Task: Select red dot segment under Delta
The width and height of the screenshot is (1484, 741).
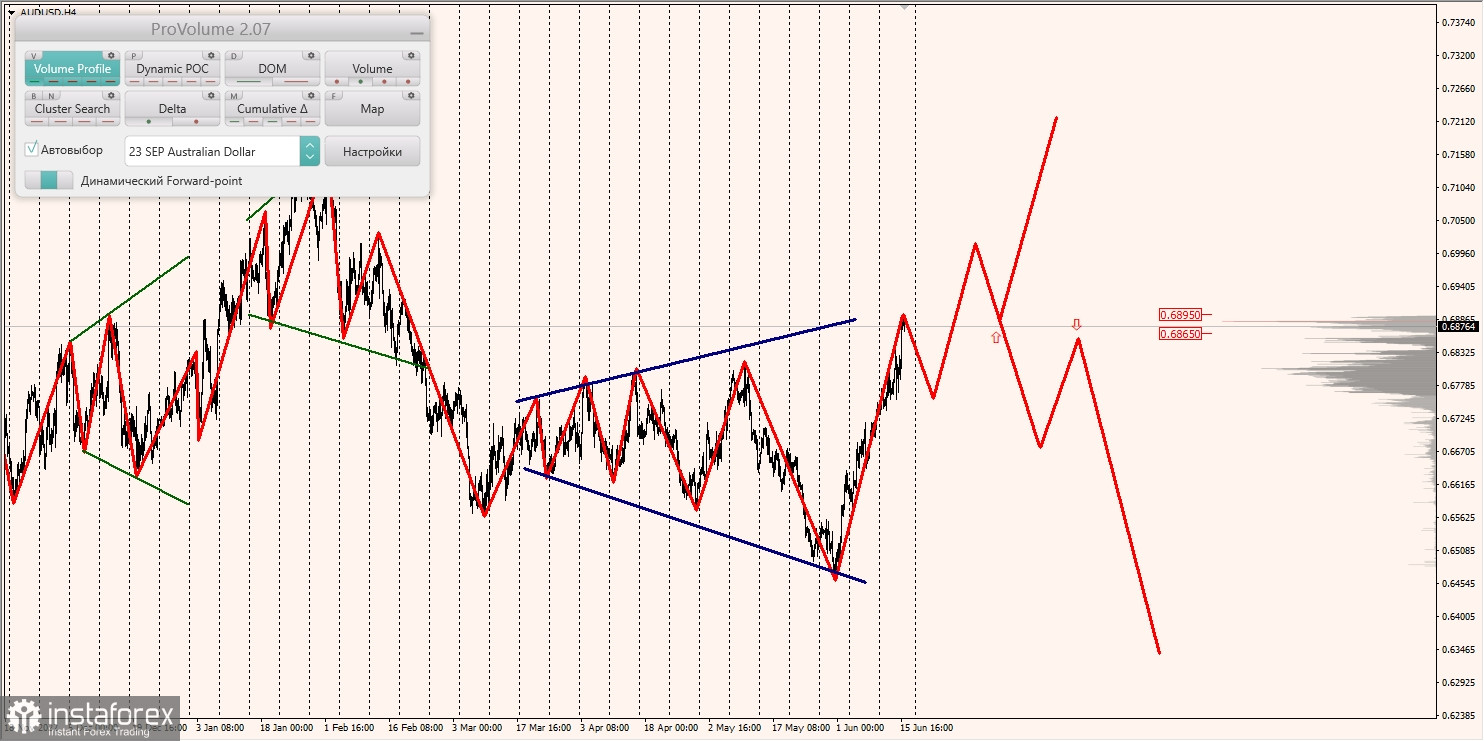Action: (x=196, y=122)
